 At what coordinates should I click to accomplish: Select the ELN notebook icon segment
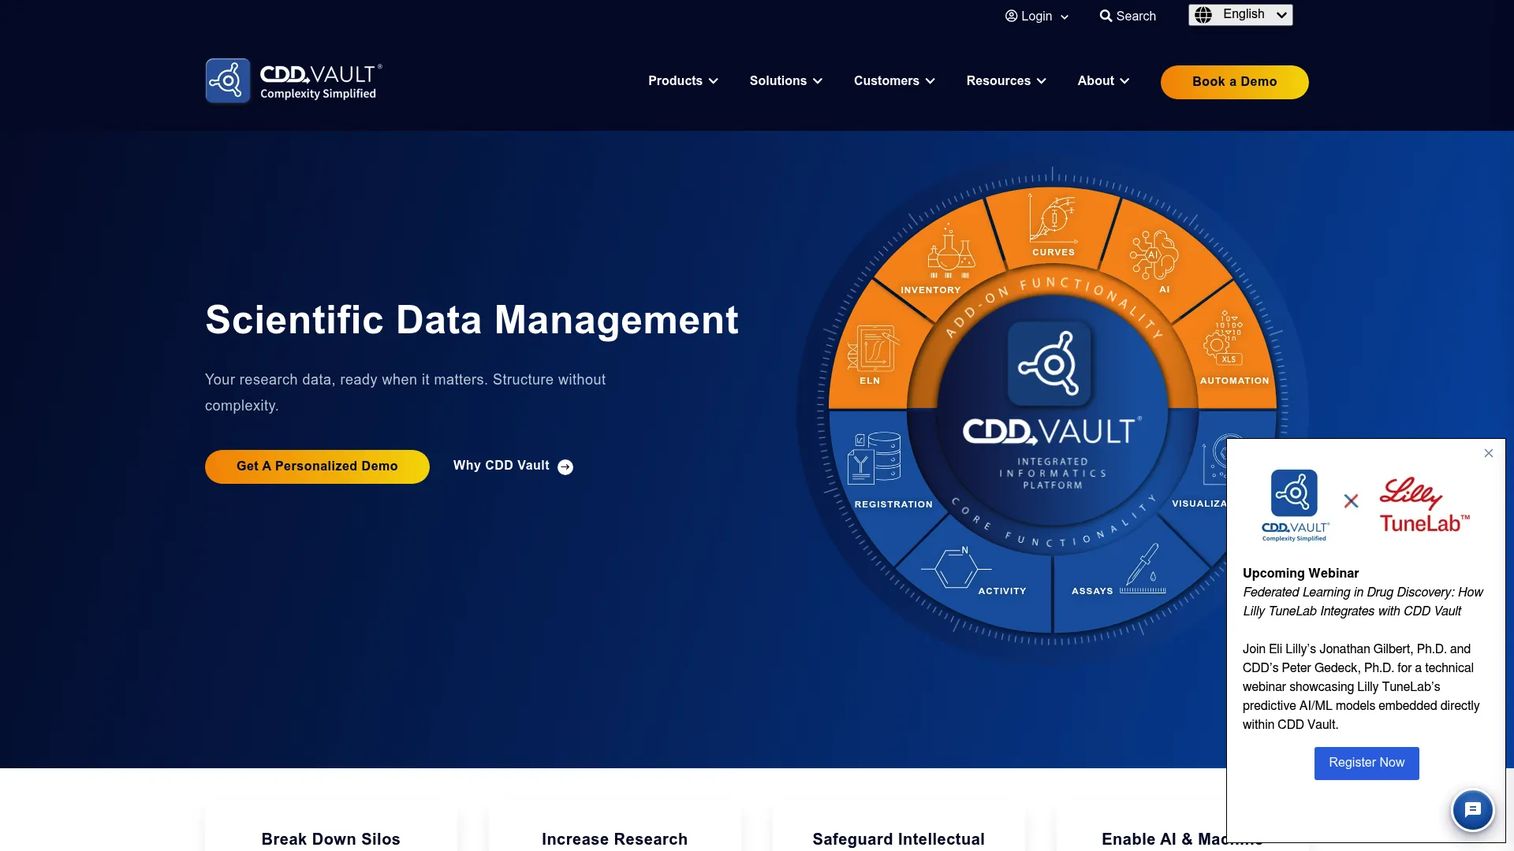[x=873, y=348]
